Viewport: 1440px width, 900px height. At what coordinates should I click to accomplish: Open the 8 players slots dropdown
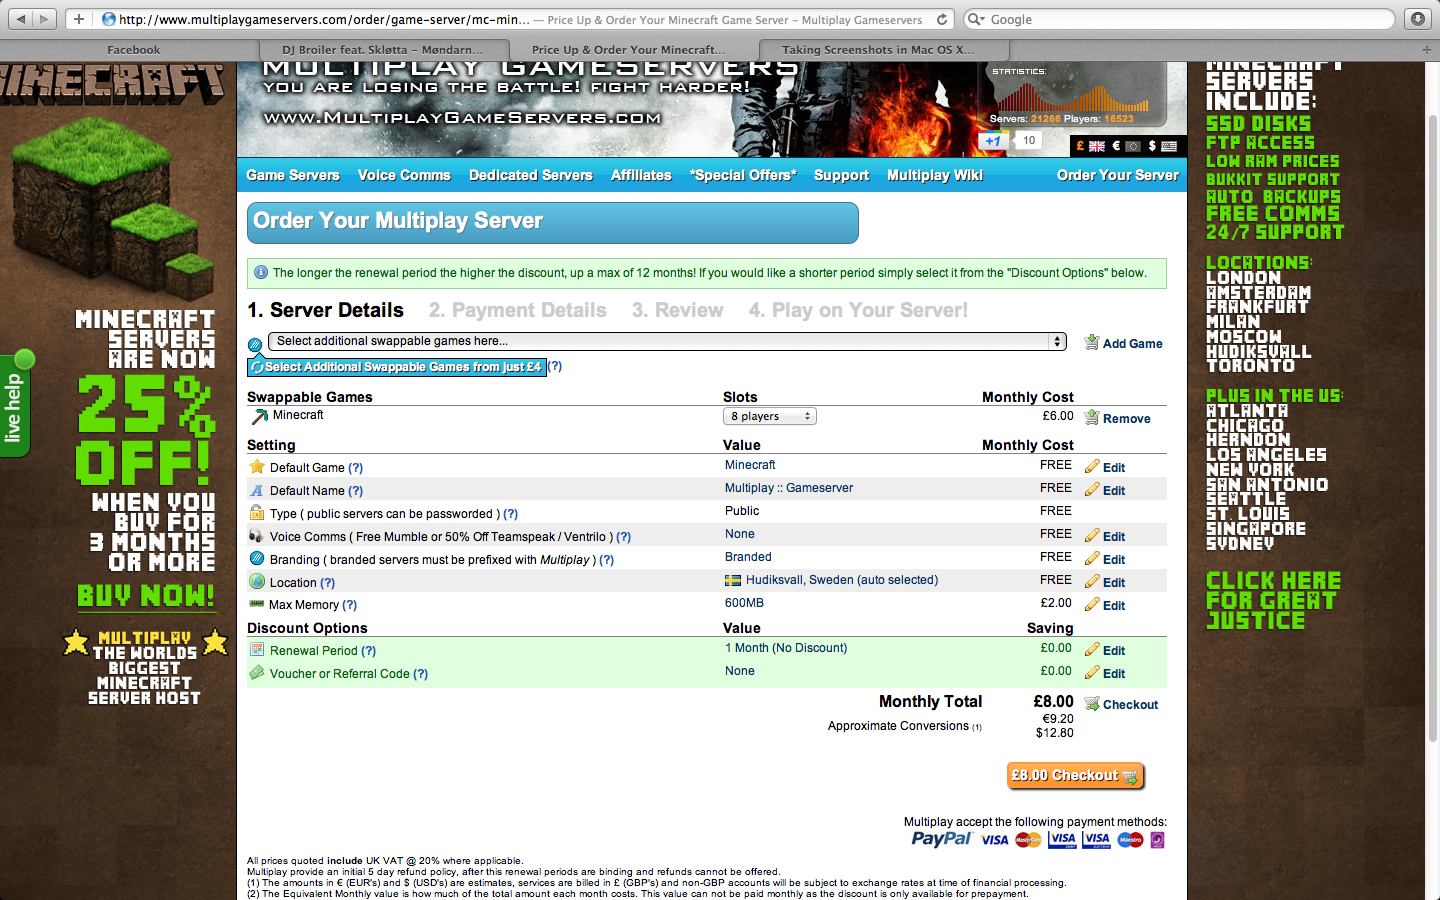point(770,416)
